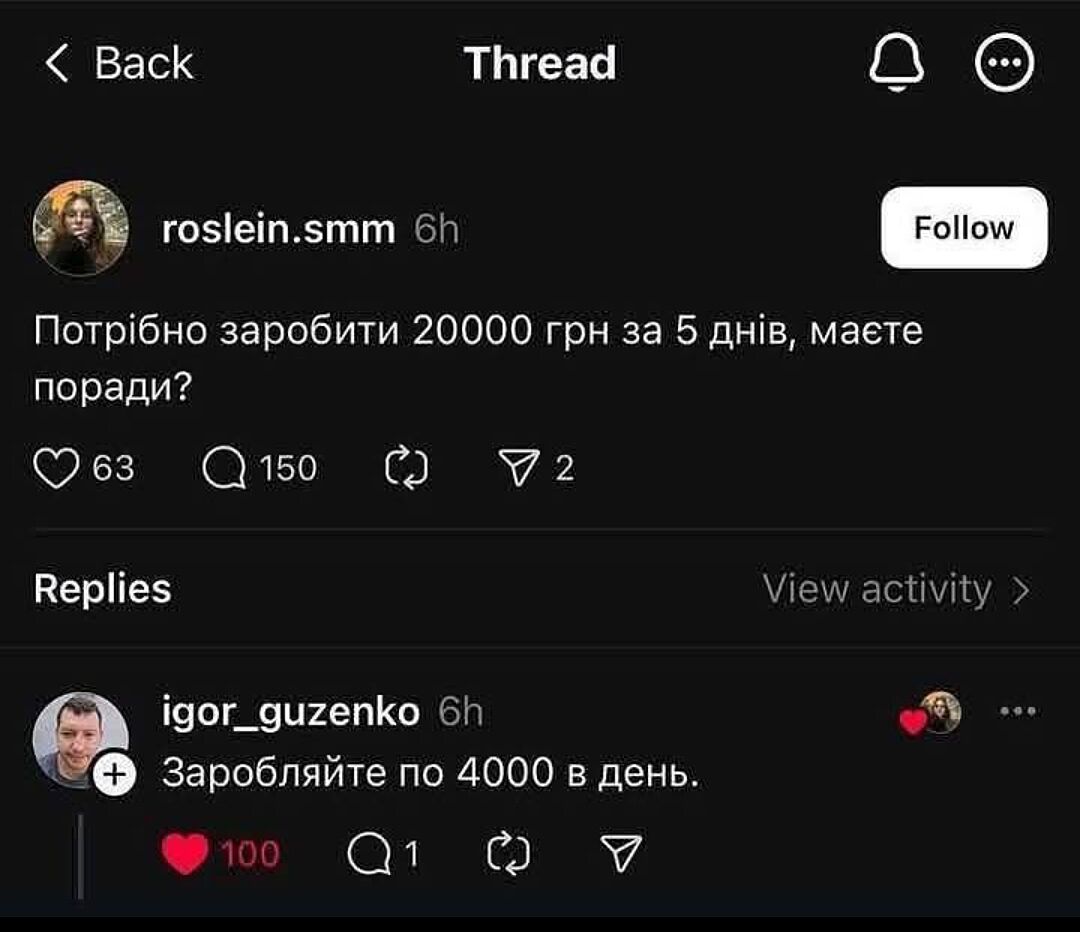
Task: Open the more options circle menu
Action: (x=1004, y=66)
